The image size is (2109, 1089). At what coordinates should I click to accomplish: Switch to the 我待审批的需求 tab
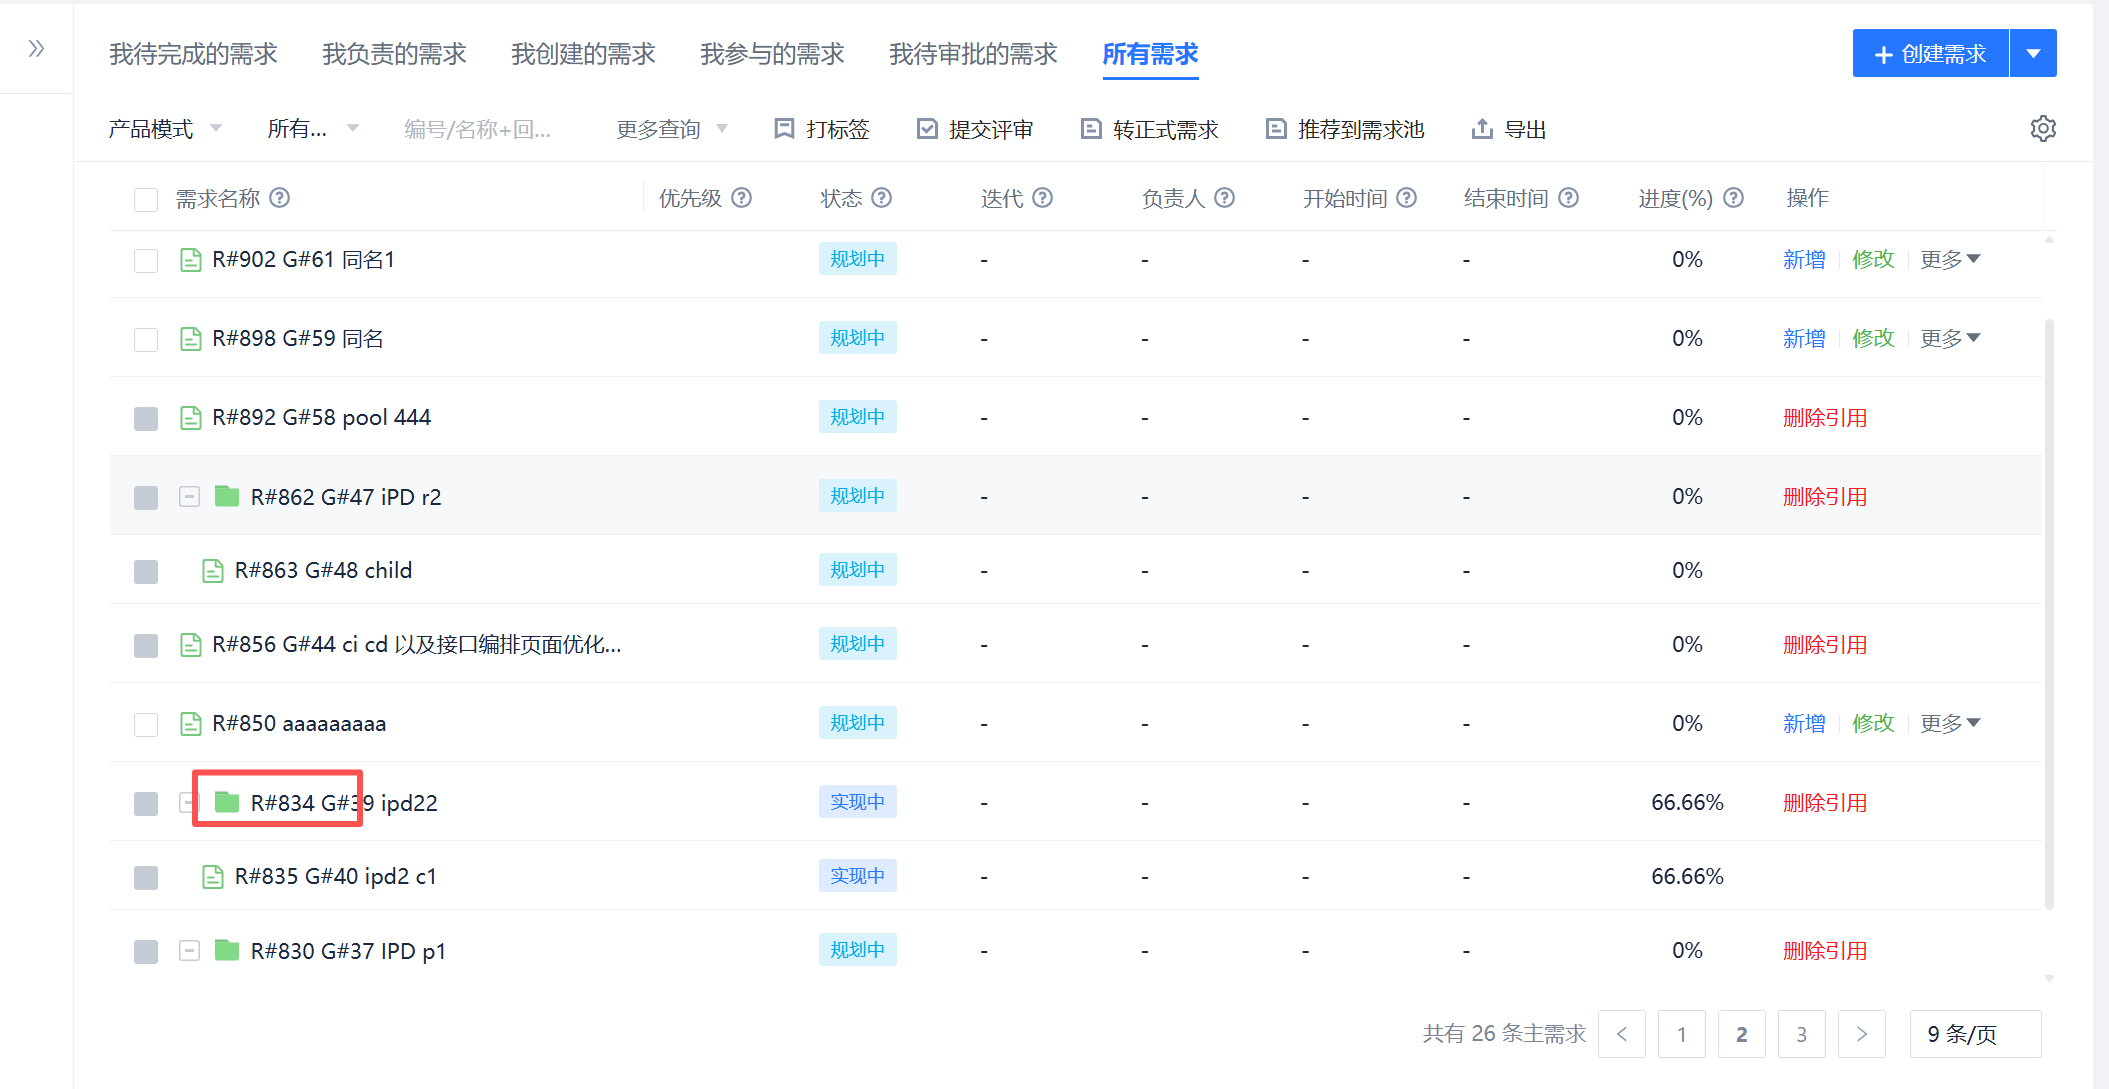tap(973, 54)
